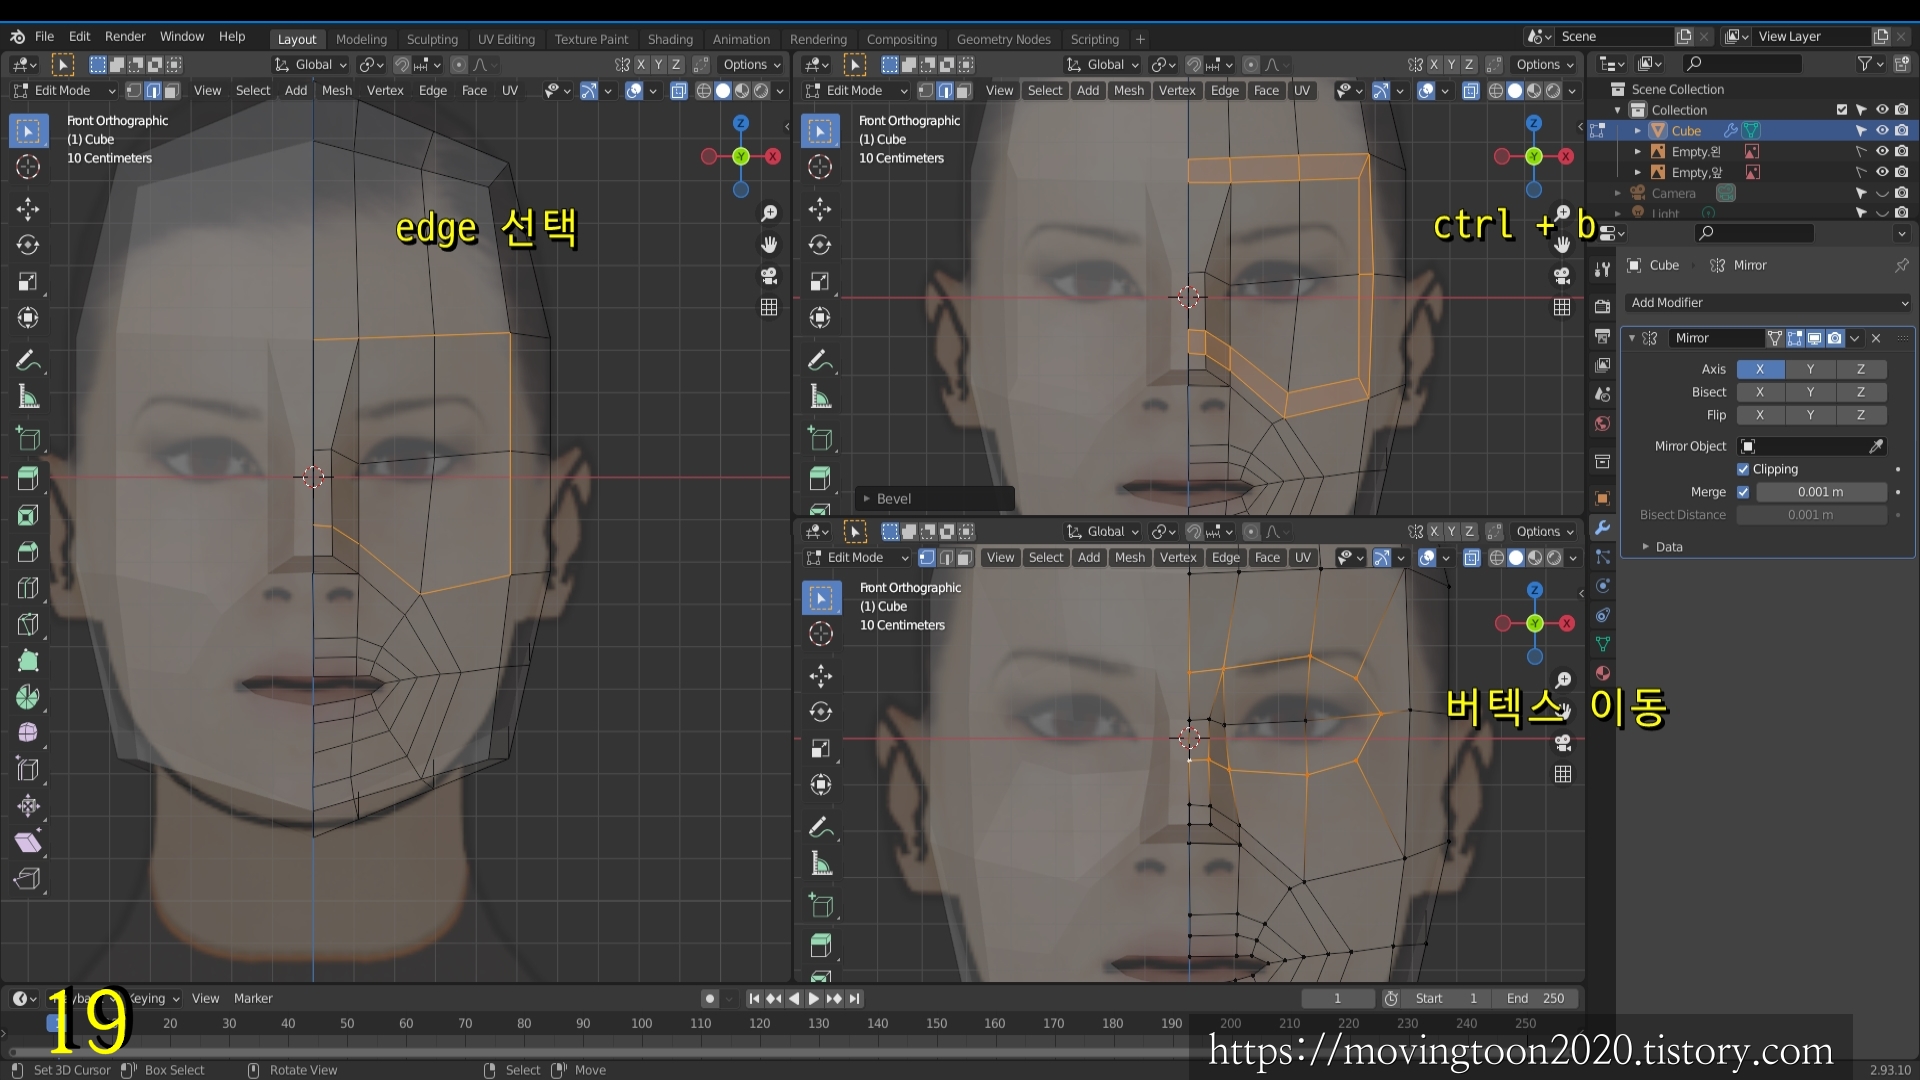1920x1080 pixels.
Task: Select the Spin tool in left viewport
Action: [28, 697]
